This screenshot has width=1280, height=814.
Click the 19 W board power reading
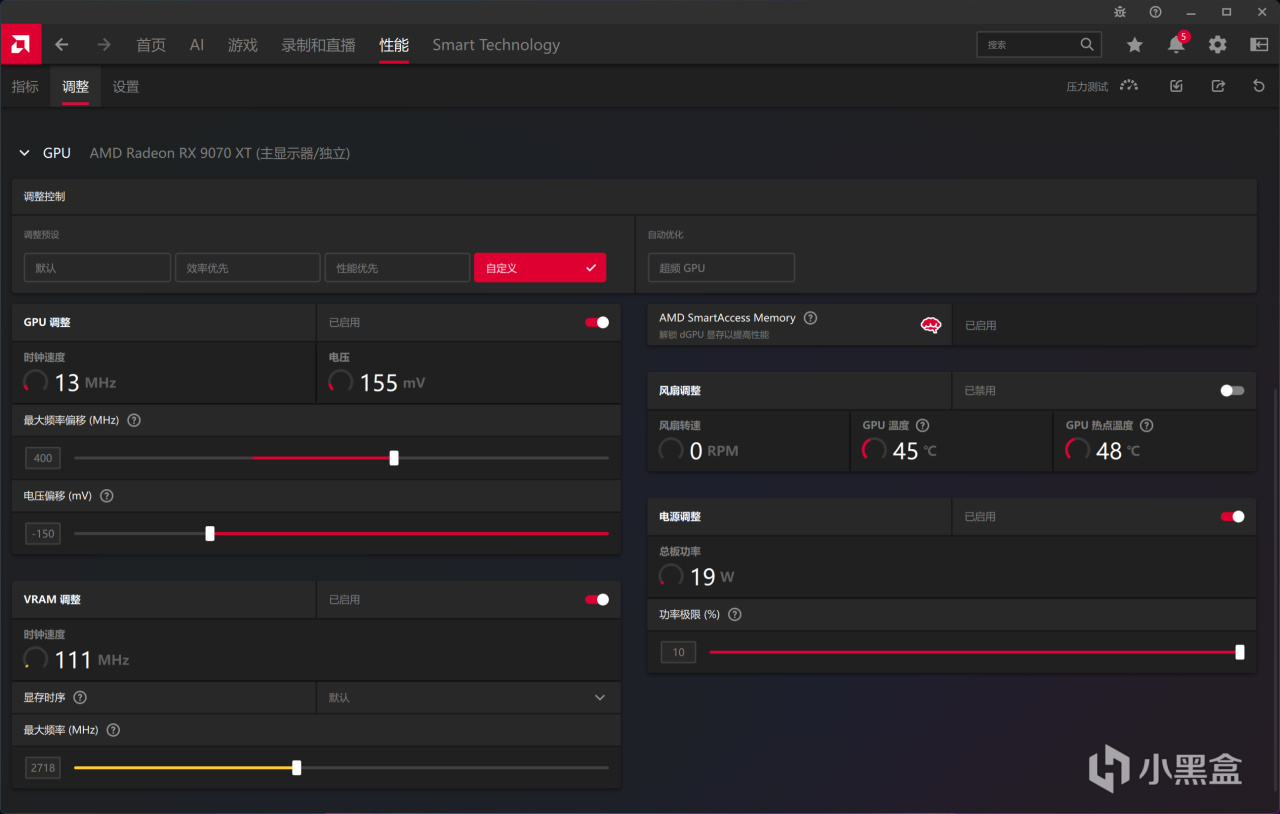point(712,577)
